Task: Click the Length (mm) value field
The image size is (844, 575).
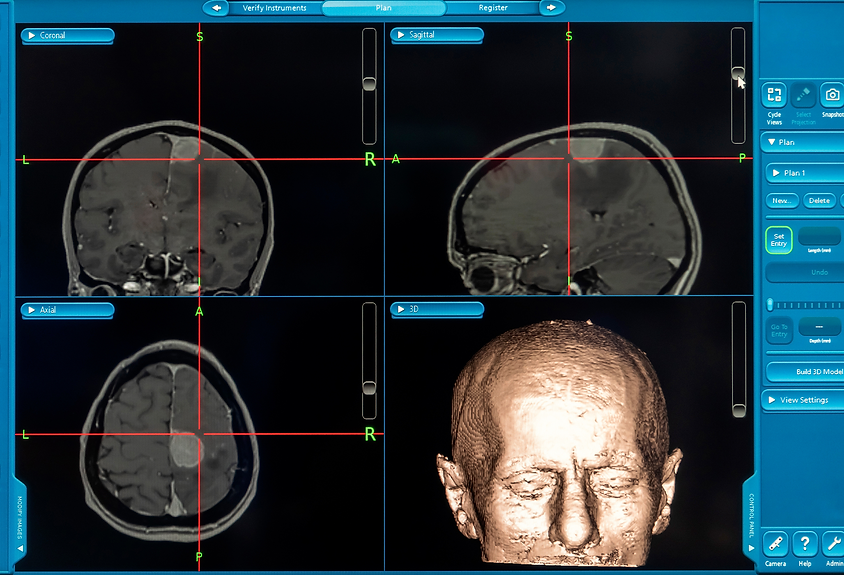Action: (x=819, y=236)
